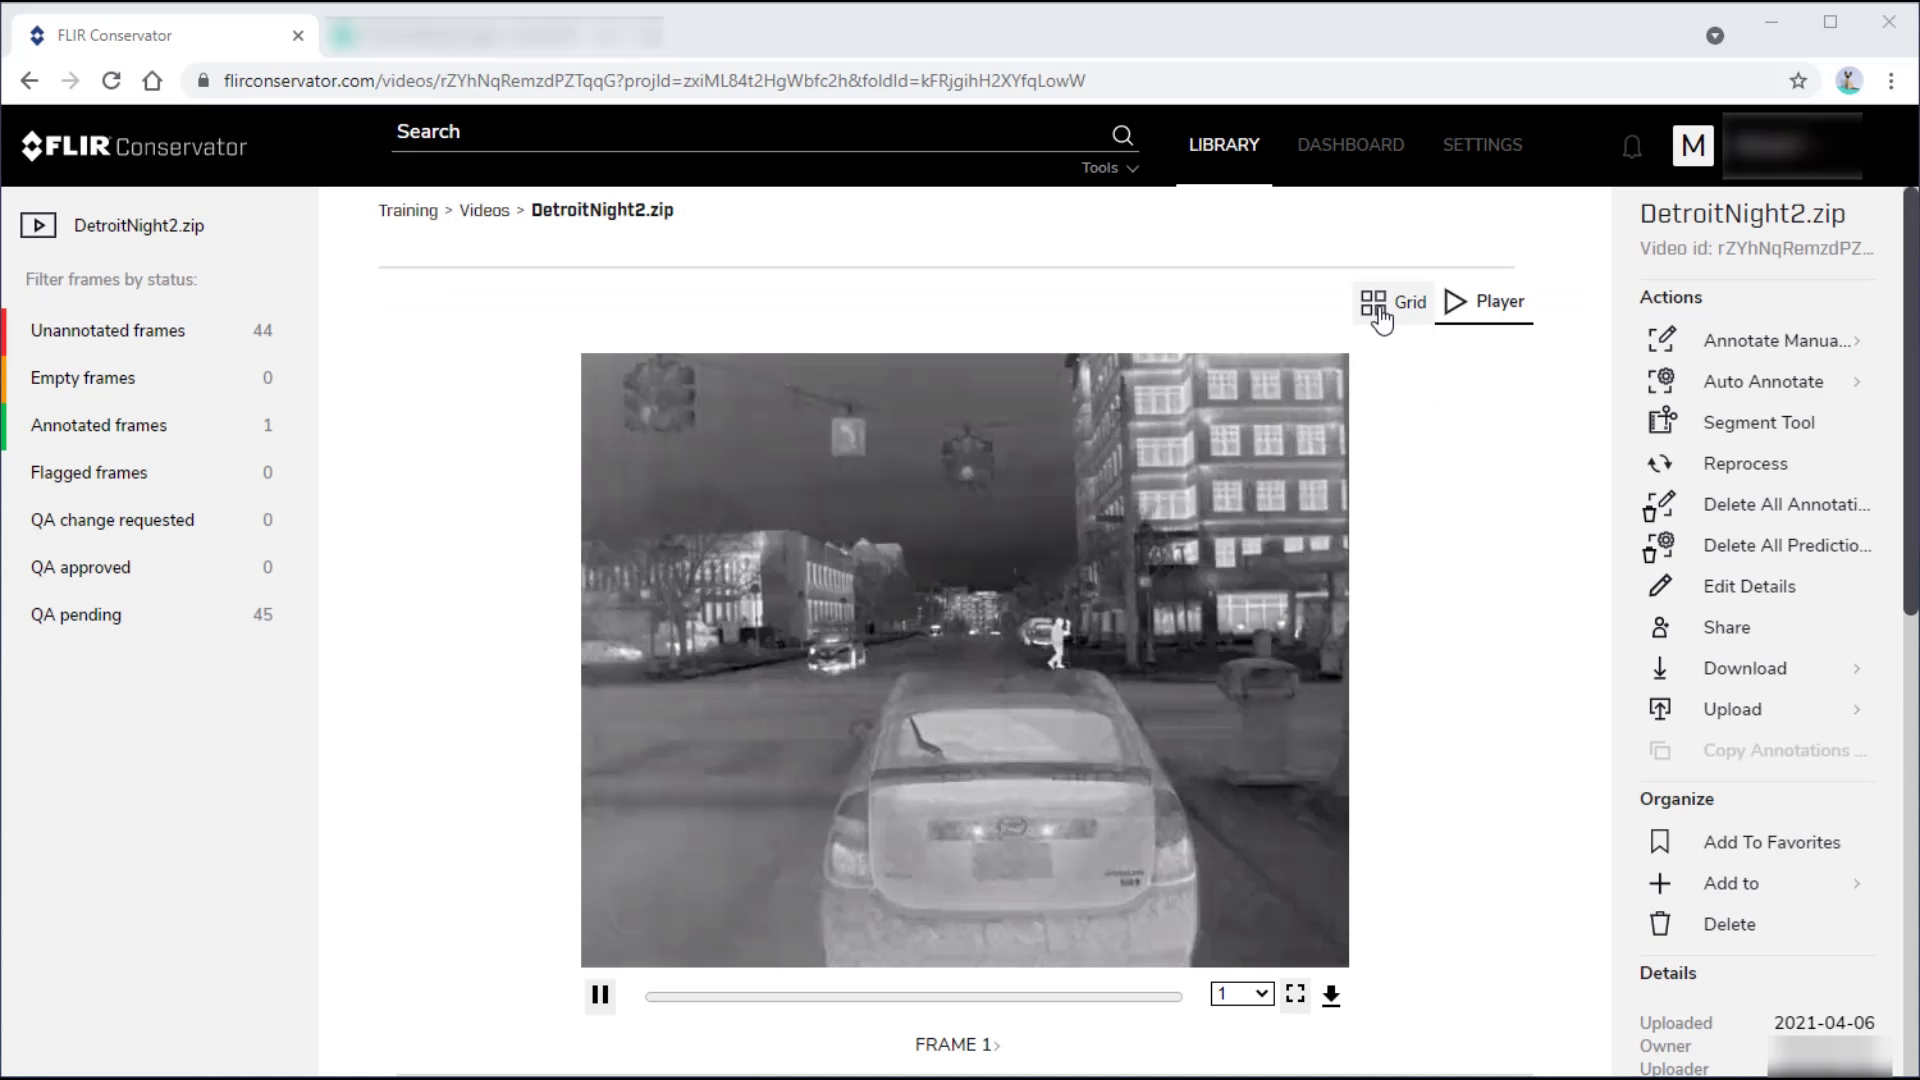Click the Reprocess icon
This screenshot has height=1080, width=1920.
click(x=1660, y=463)
